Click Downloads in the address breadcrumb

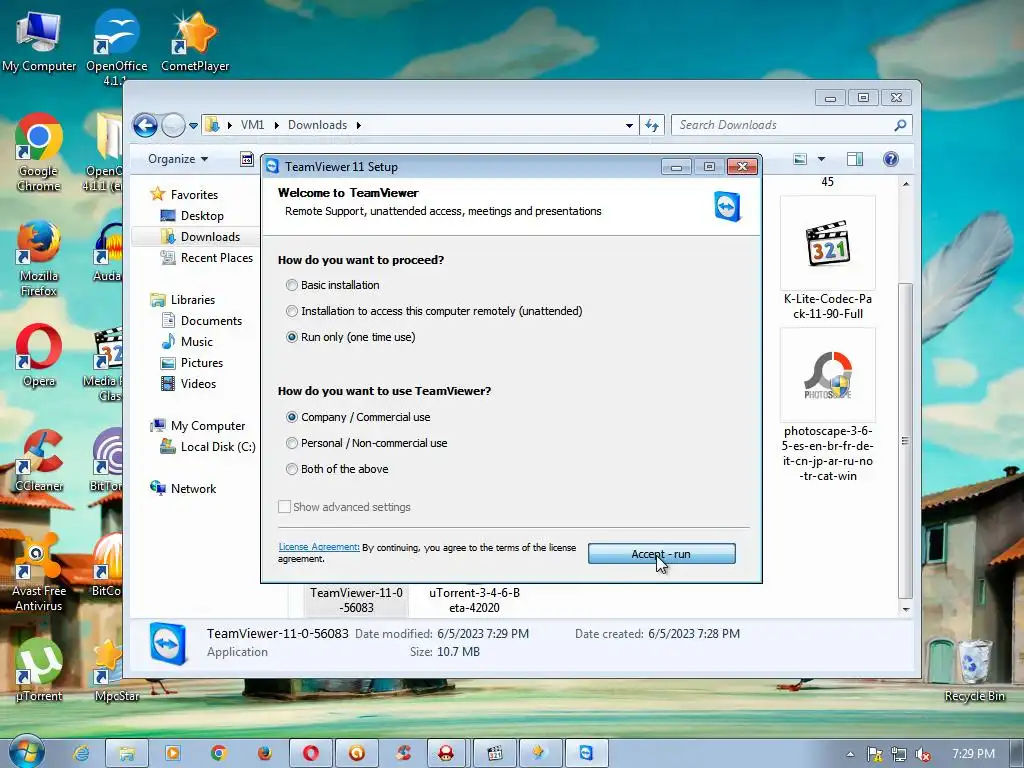click(317, 125)
